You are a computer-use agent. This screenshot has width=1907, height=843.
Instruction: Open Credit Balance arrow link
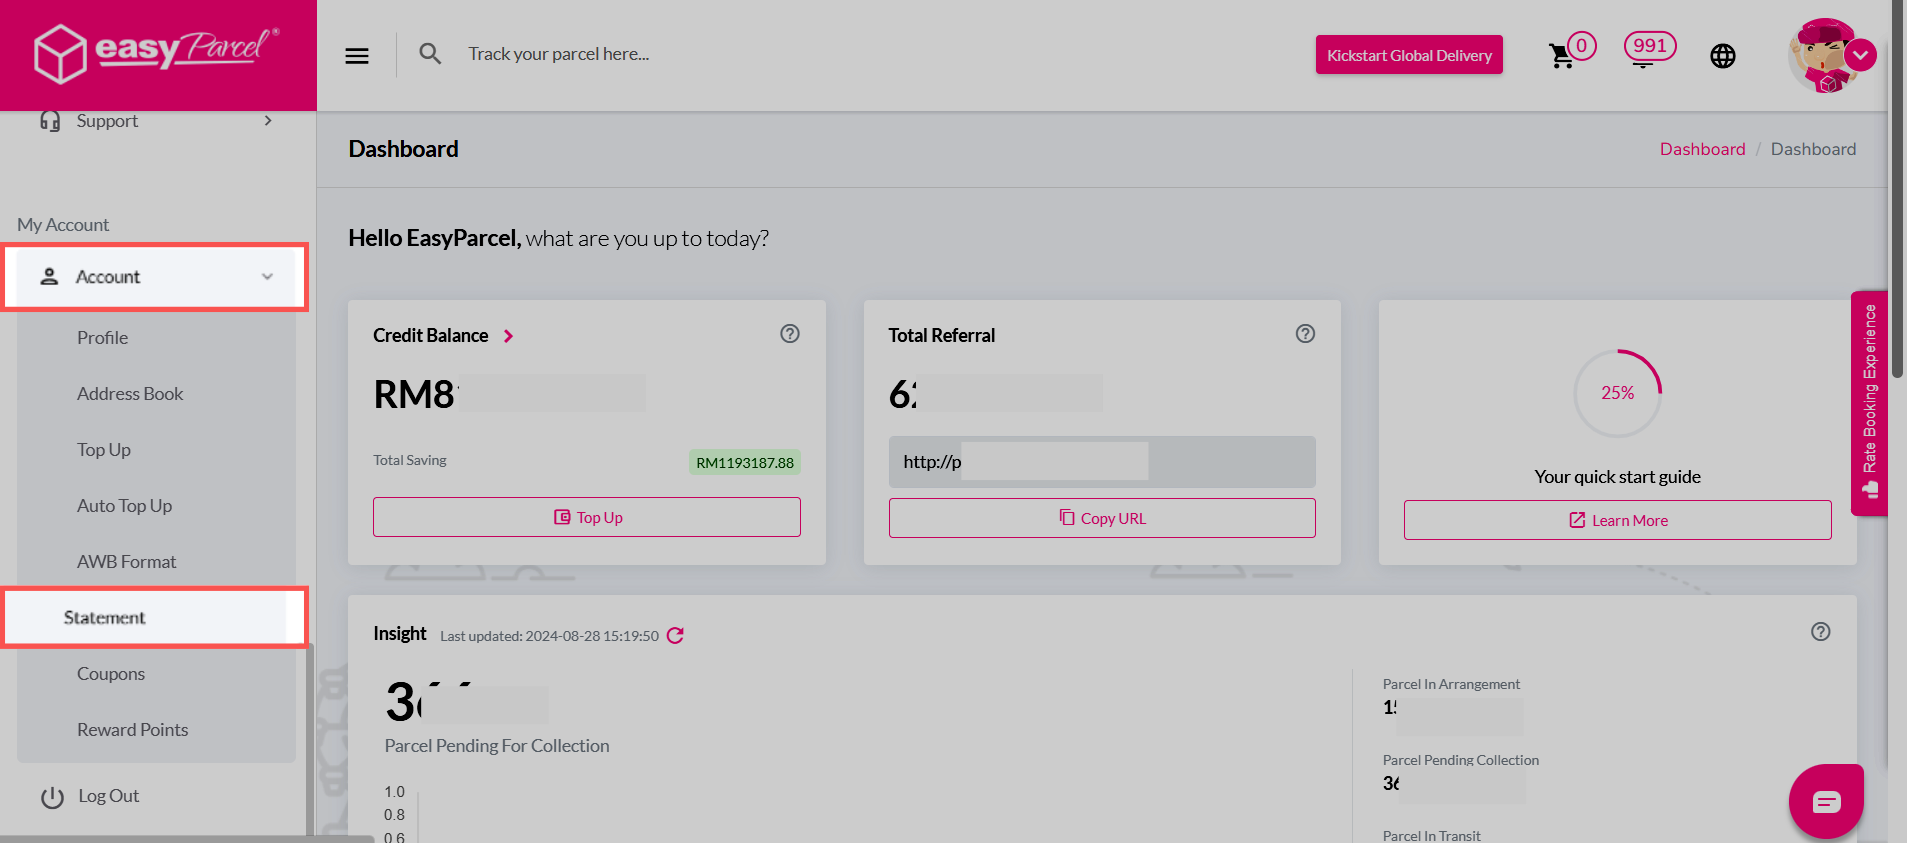coord(508,336)
